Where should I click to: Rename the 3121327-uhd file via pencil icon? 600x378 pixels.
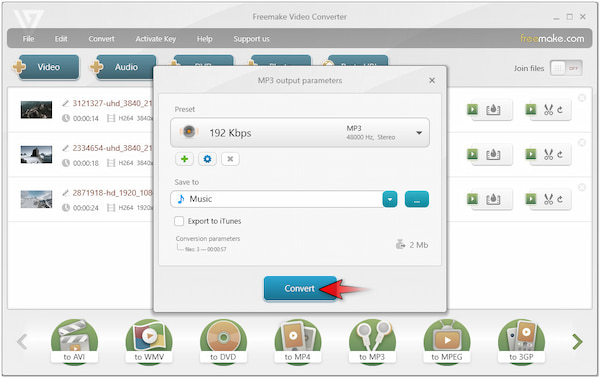coord(65,103)
